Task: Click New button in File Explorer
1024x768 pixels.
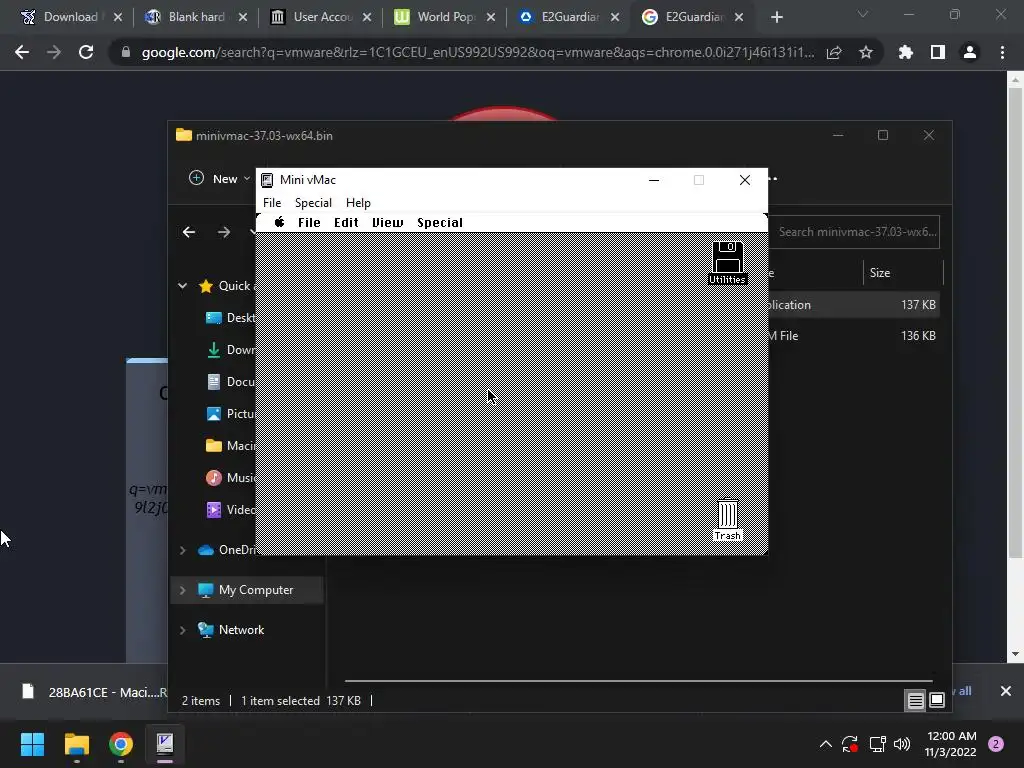Action: click(x=219, y=178)
